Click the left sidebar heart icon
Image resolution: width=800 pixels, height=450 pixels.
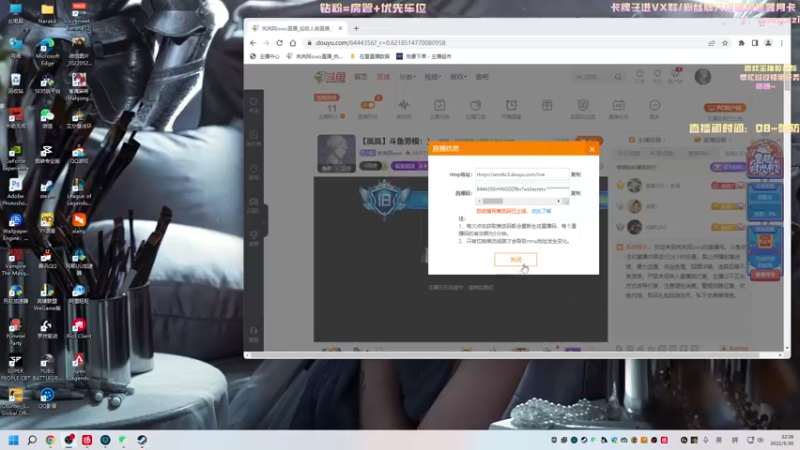pyautogui.click(x=254, y=102)
